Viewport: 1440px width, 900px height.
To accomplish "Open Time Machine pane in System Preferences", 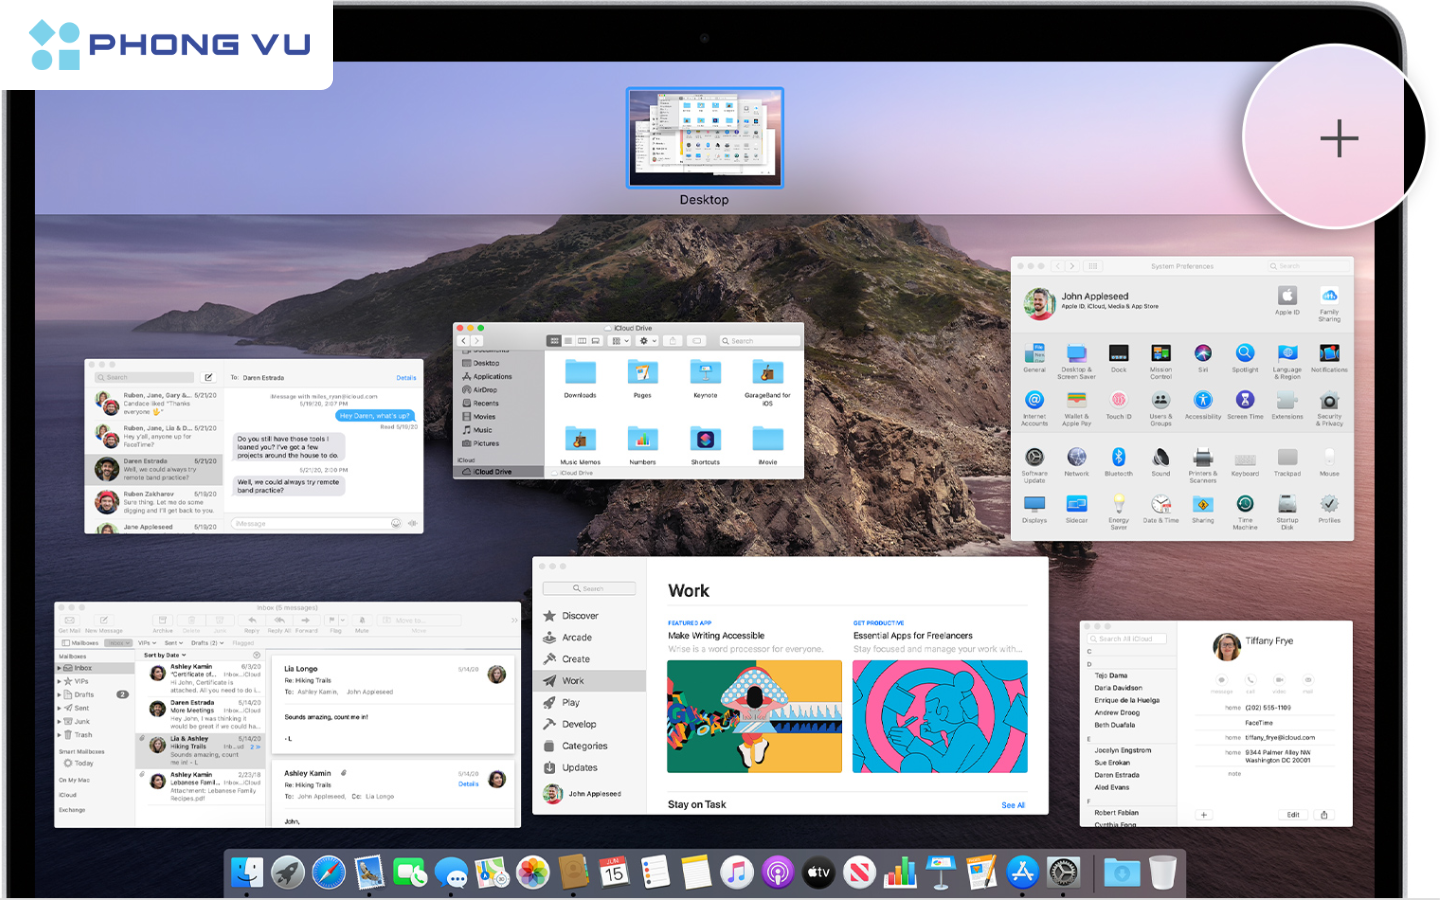I will click(x=1245, y=511).
